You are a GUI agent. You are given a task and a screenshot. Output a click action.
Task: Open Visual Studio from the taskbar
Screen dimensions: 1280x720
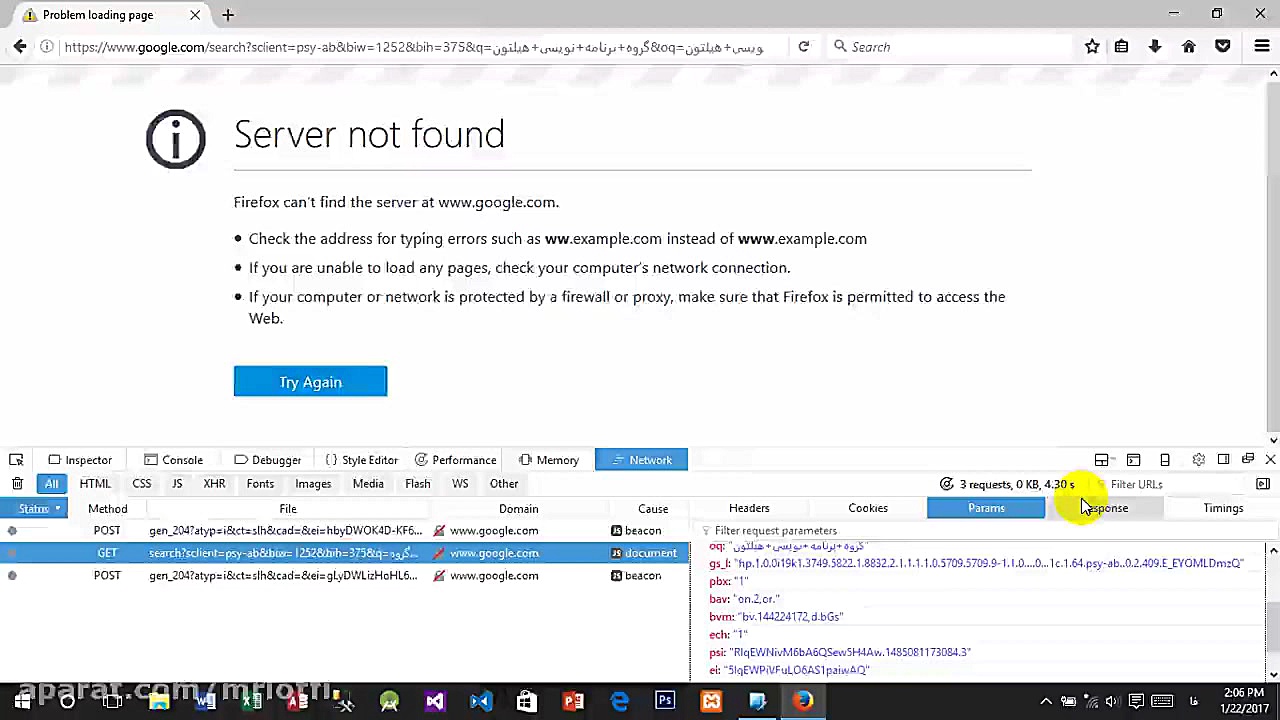[435, 701]
